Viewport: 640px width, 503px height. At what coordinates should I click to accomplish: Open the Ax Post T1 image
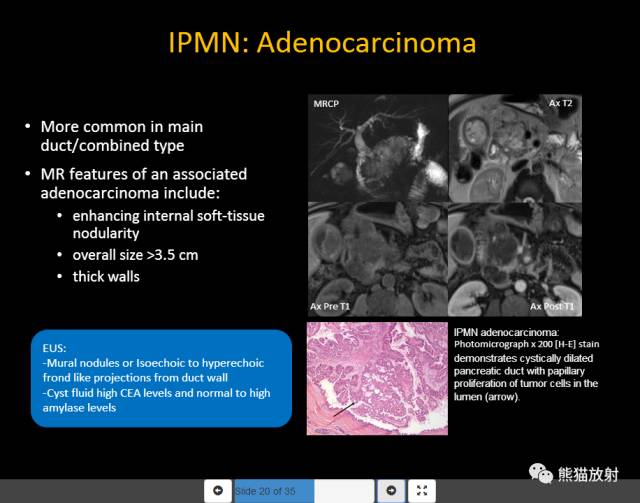(x=516, y=259)
